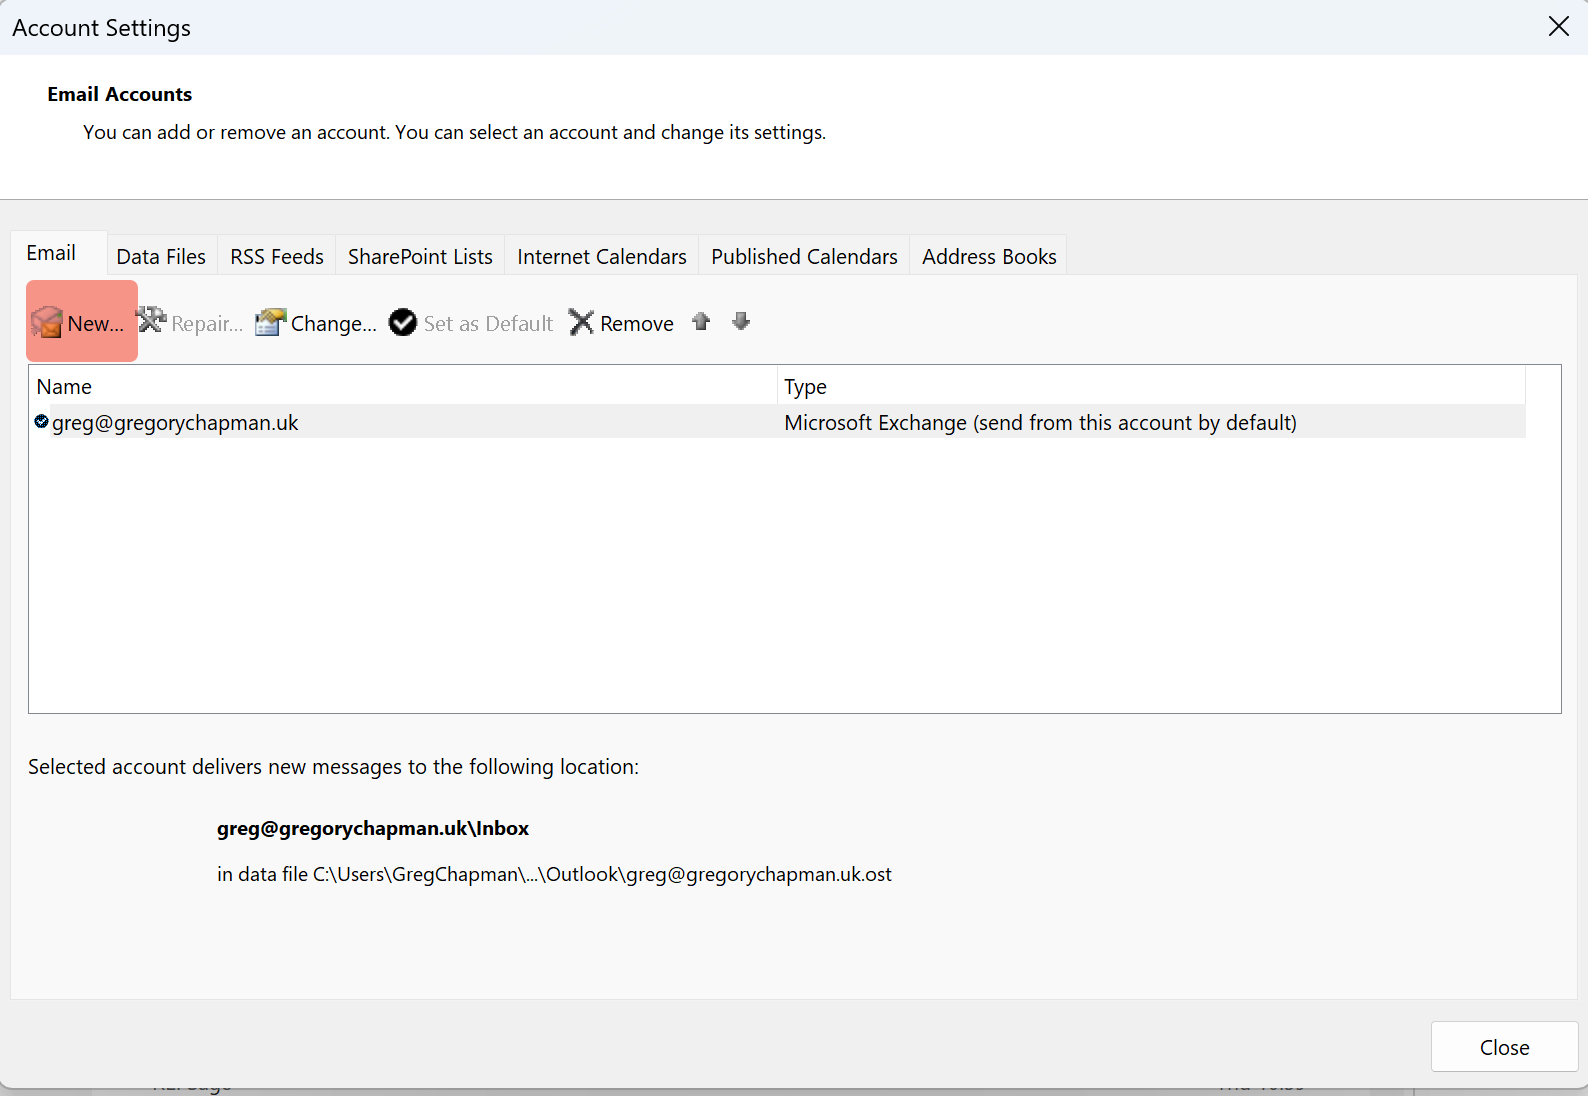Open the RSS Feeds tab
The height and width of the screenshot is (1096, 1588).
277,257
